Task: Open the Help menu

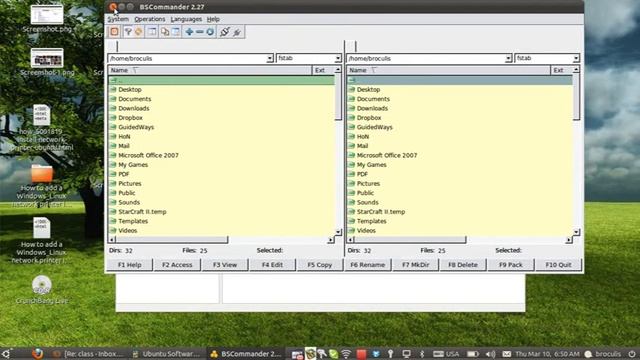Action: click(213, 19)
